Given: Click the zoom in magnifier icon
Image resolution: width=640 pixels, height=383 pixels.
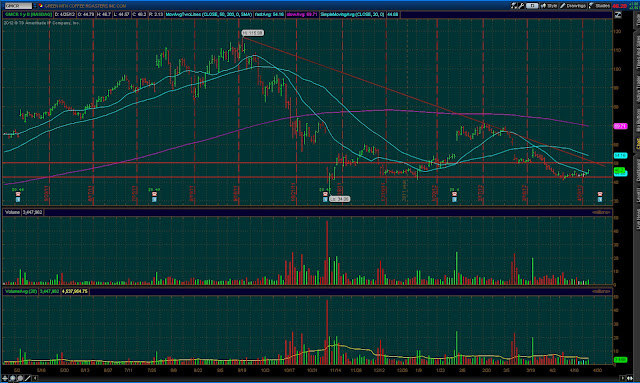Looking at the screenshot, I should tap(13, 378).
